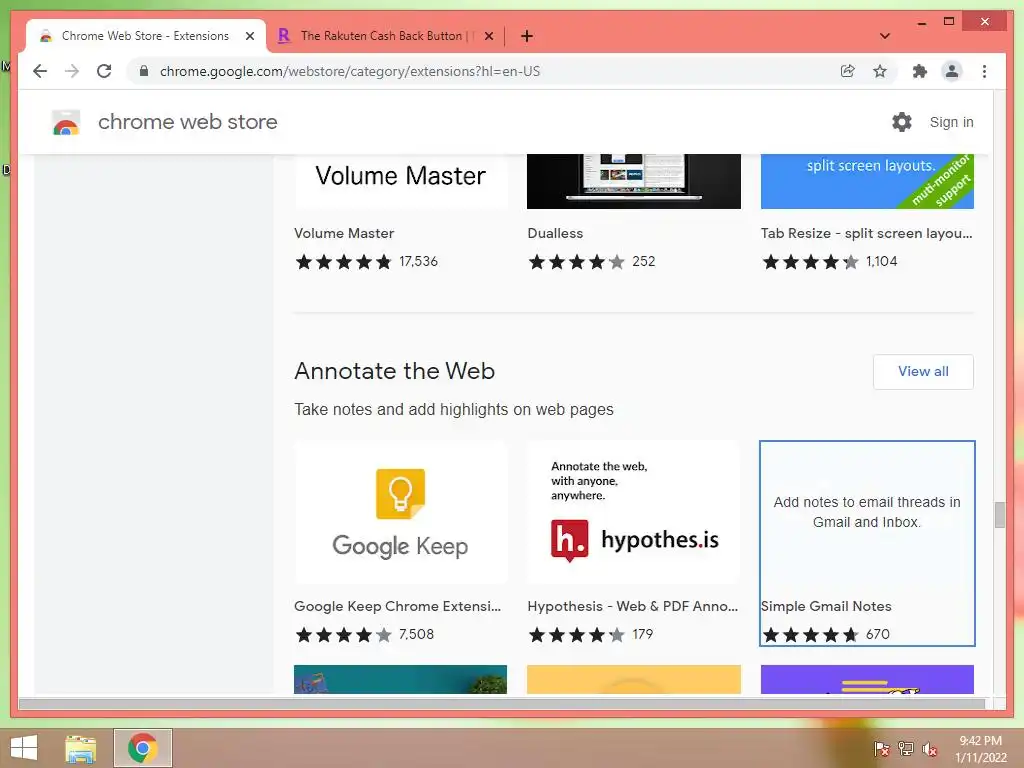Click the Google Keep star rating
Image resolution: width=1024 pixels, height=768 pixels.
click(344, 635)
